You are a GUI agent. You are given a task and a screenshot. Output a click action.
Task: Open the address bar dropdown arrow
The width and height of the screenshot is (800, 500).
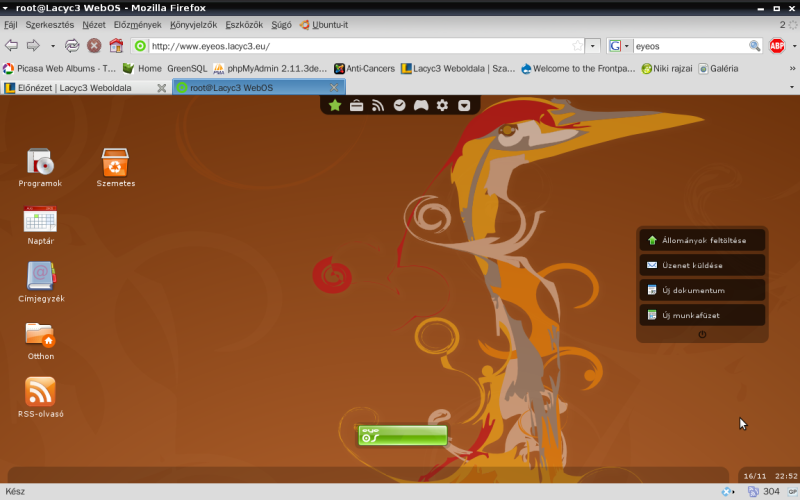coord(592,46)
